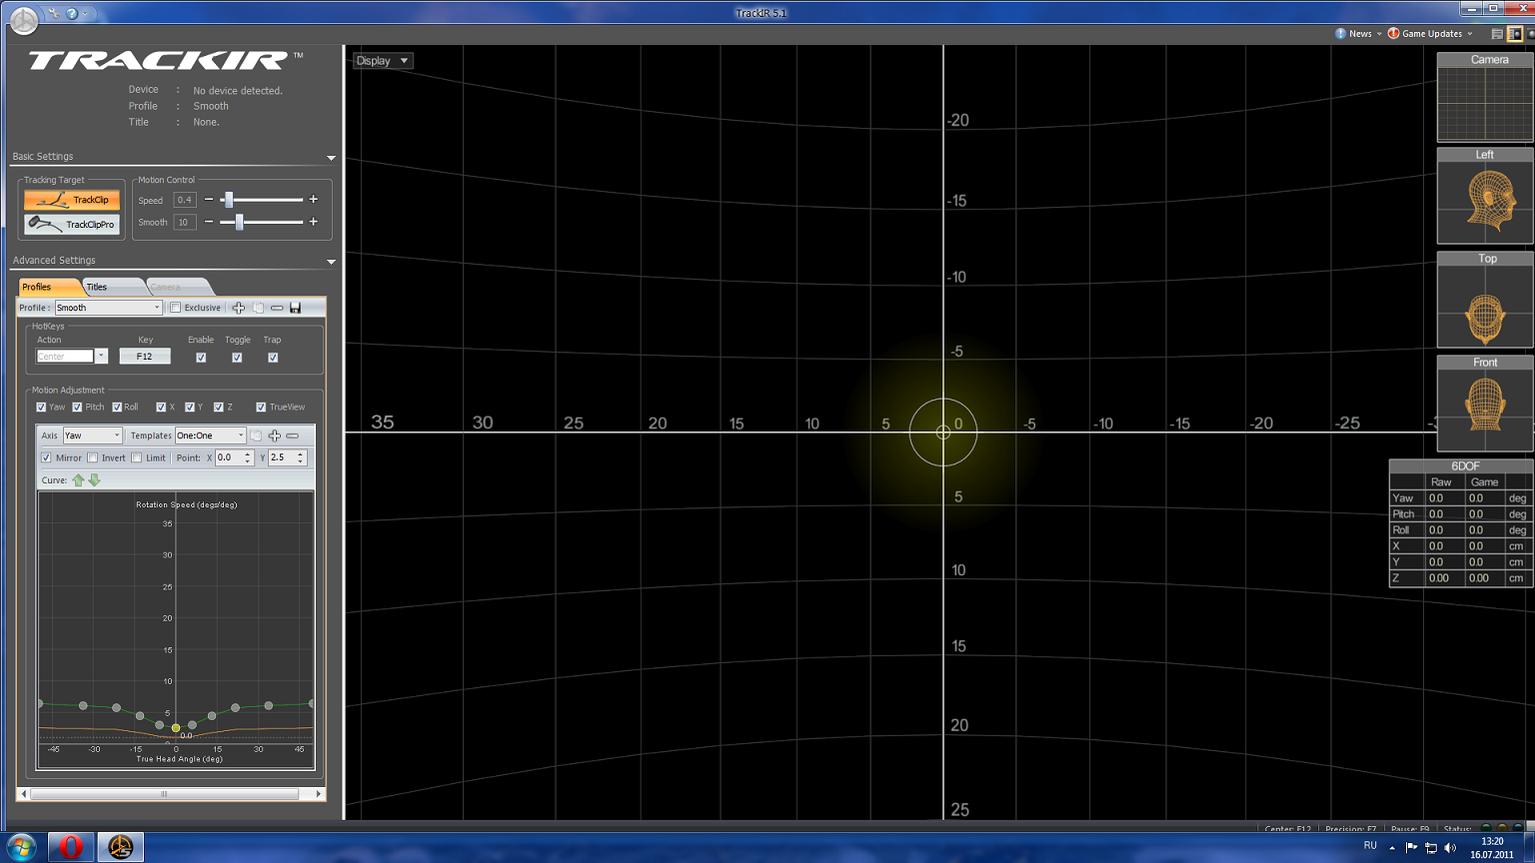Switch to the Titles tab
This screenshot has height=863, width=1535.
pos(110,287)
